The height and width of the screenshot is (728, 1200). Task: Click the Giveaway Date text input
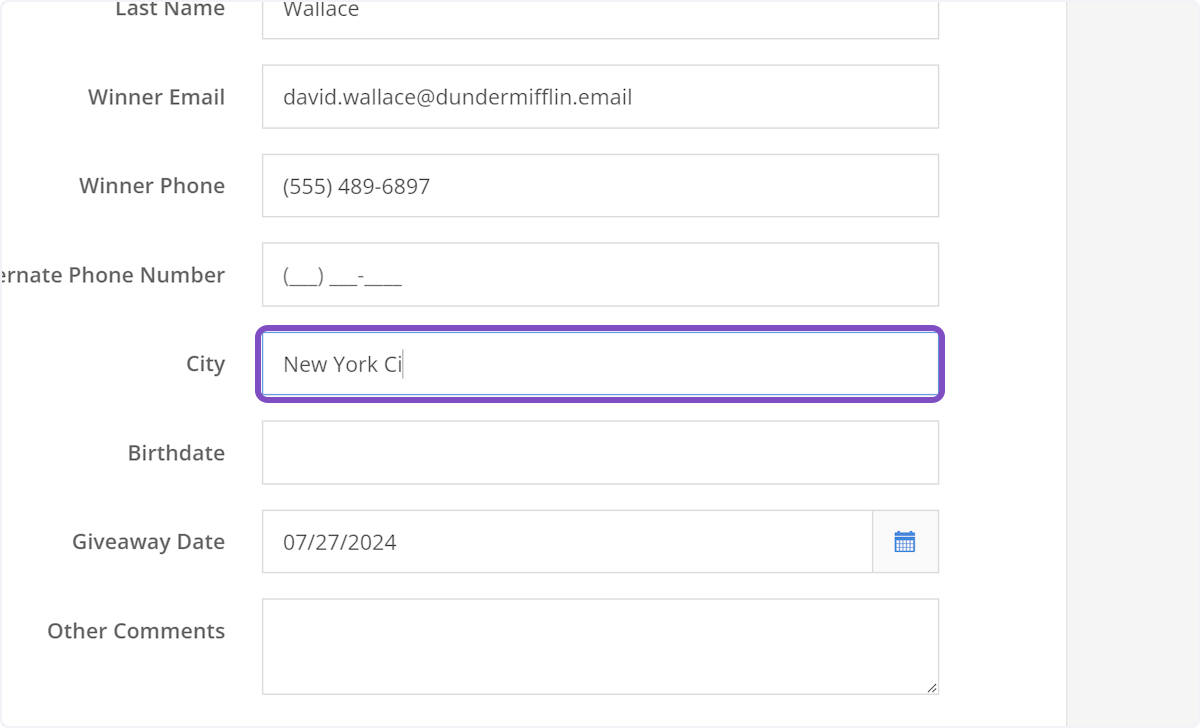click(x=567, y=542)
